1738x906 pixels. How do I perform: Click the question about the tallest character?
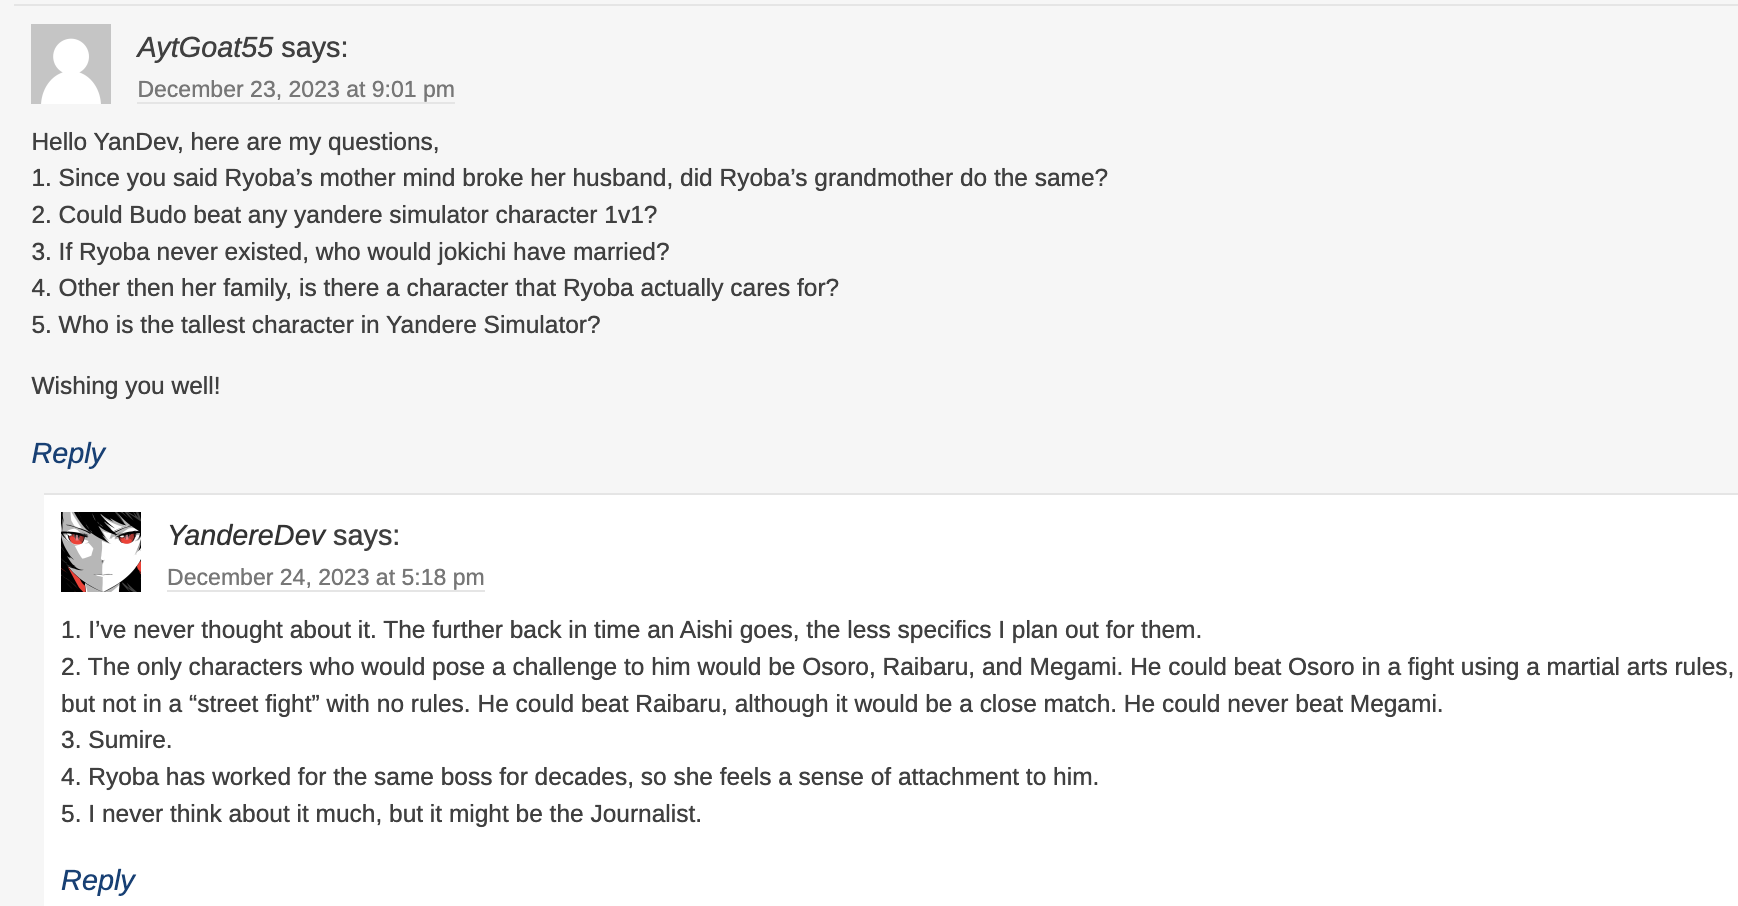[x=316, y=325]
